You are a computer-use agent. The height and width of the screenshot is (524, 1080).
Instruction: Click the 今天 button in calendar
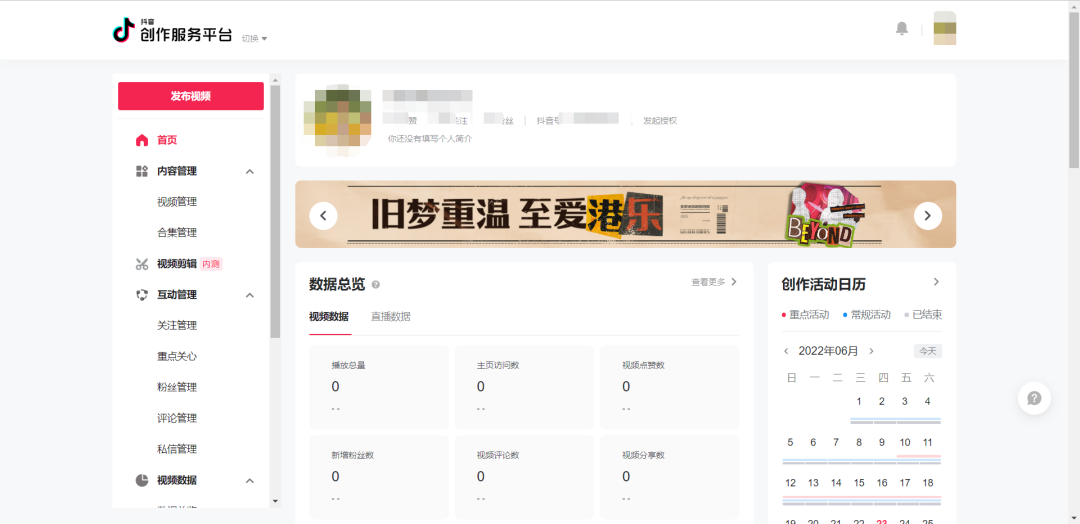(x=927, y=351)
